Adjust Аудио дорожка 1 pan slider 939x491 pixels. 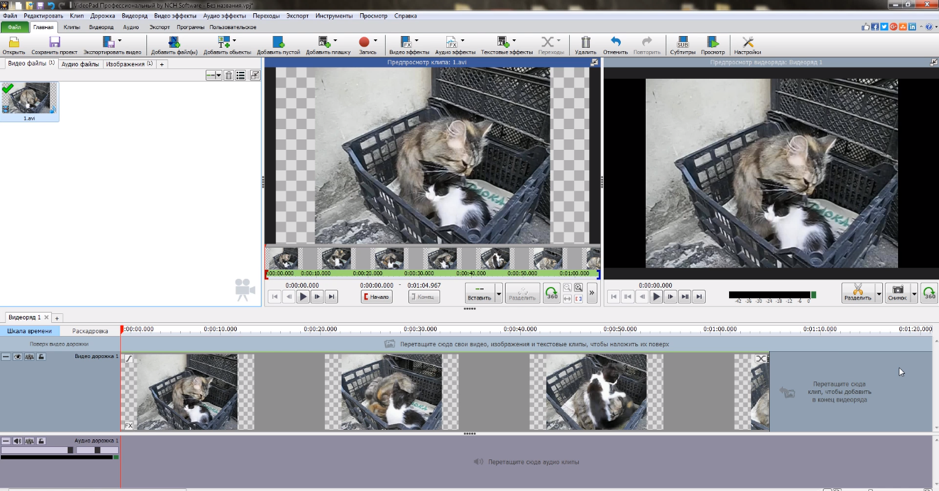[x=97, y=450]
